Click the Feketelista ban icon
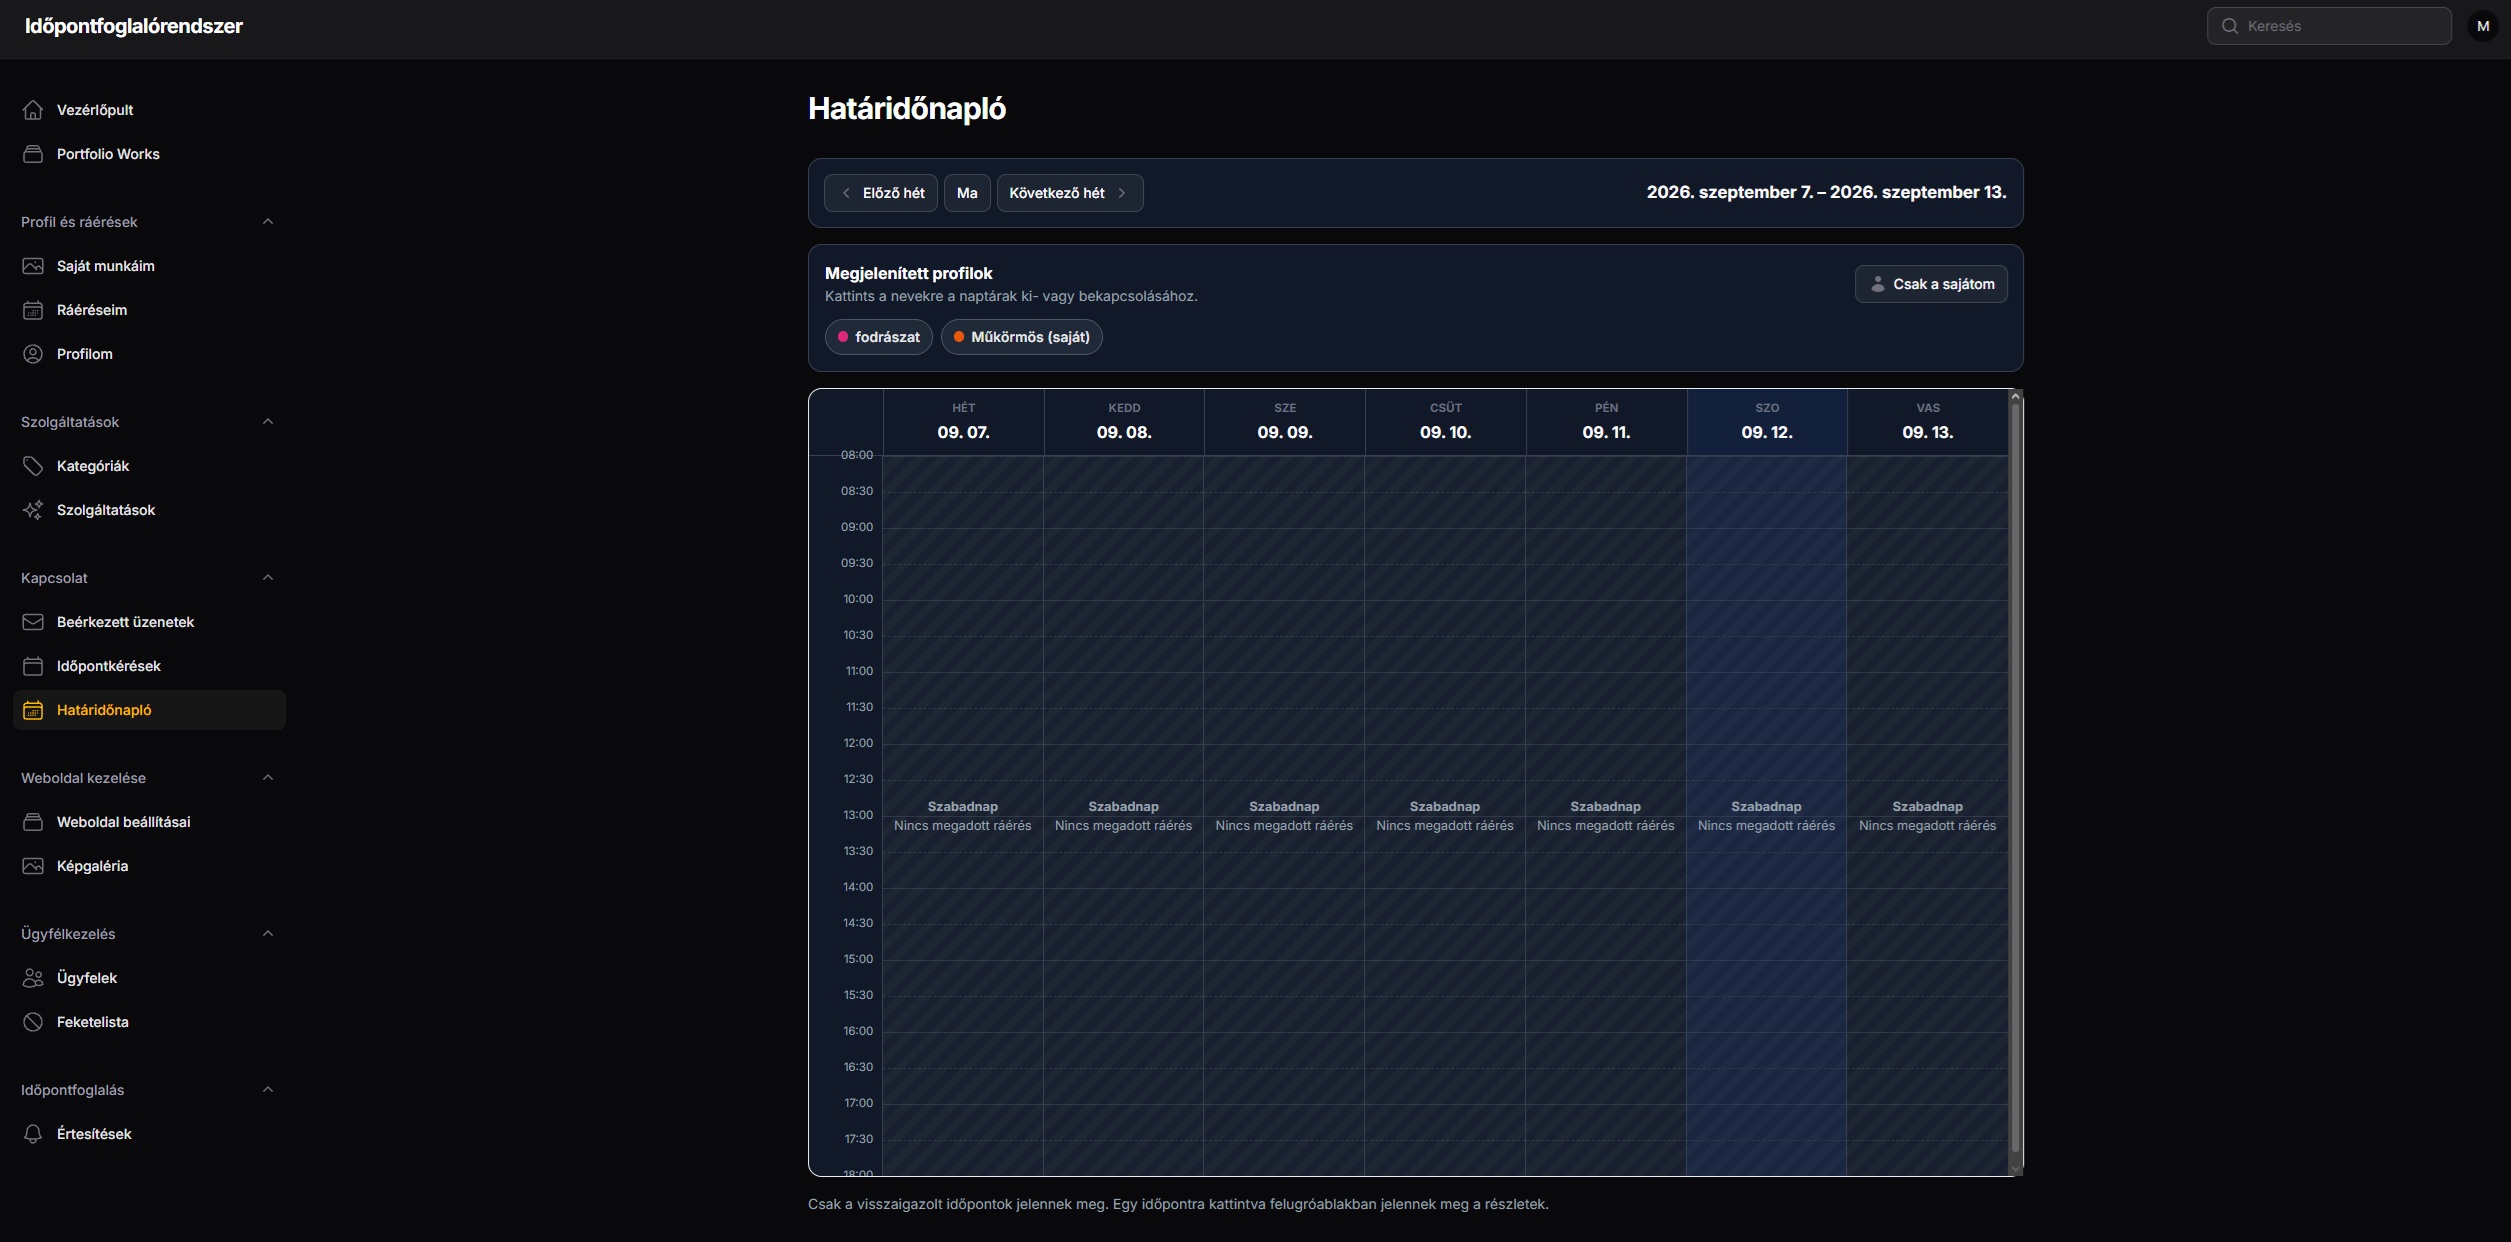Viewport: 2511px width, 1242px height. pos(33,1022)
